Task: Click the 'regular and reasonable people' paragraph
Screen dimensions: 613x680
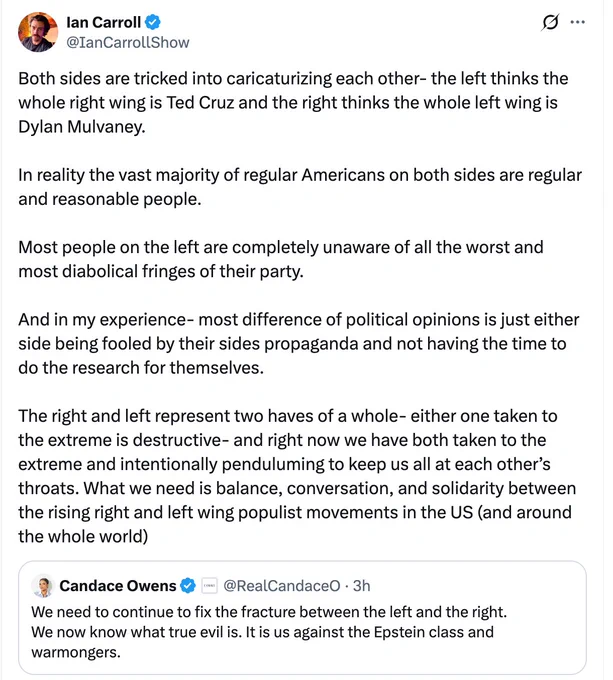Action: click(x=300, y=187)
